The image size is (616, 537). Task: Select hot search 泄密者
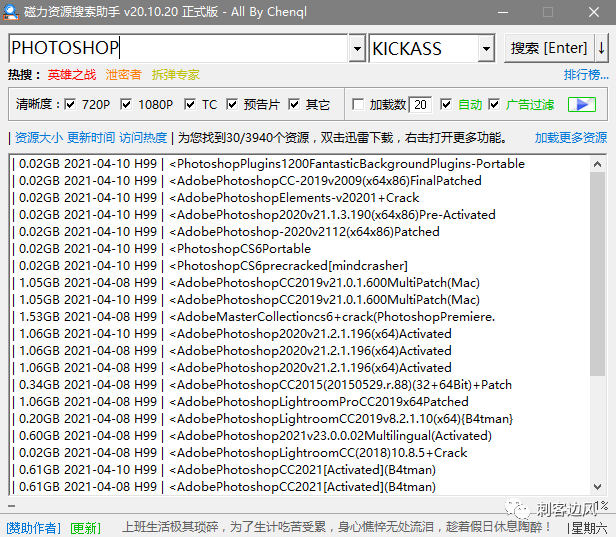[x=123, y=75]
